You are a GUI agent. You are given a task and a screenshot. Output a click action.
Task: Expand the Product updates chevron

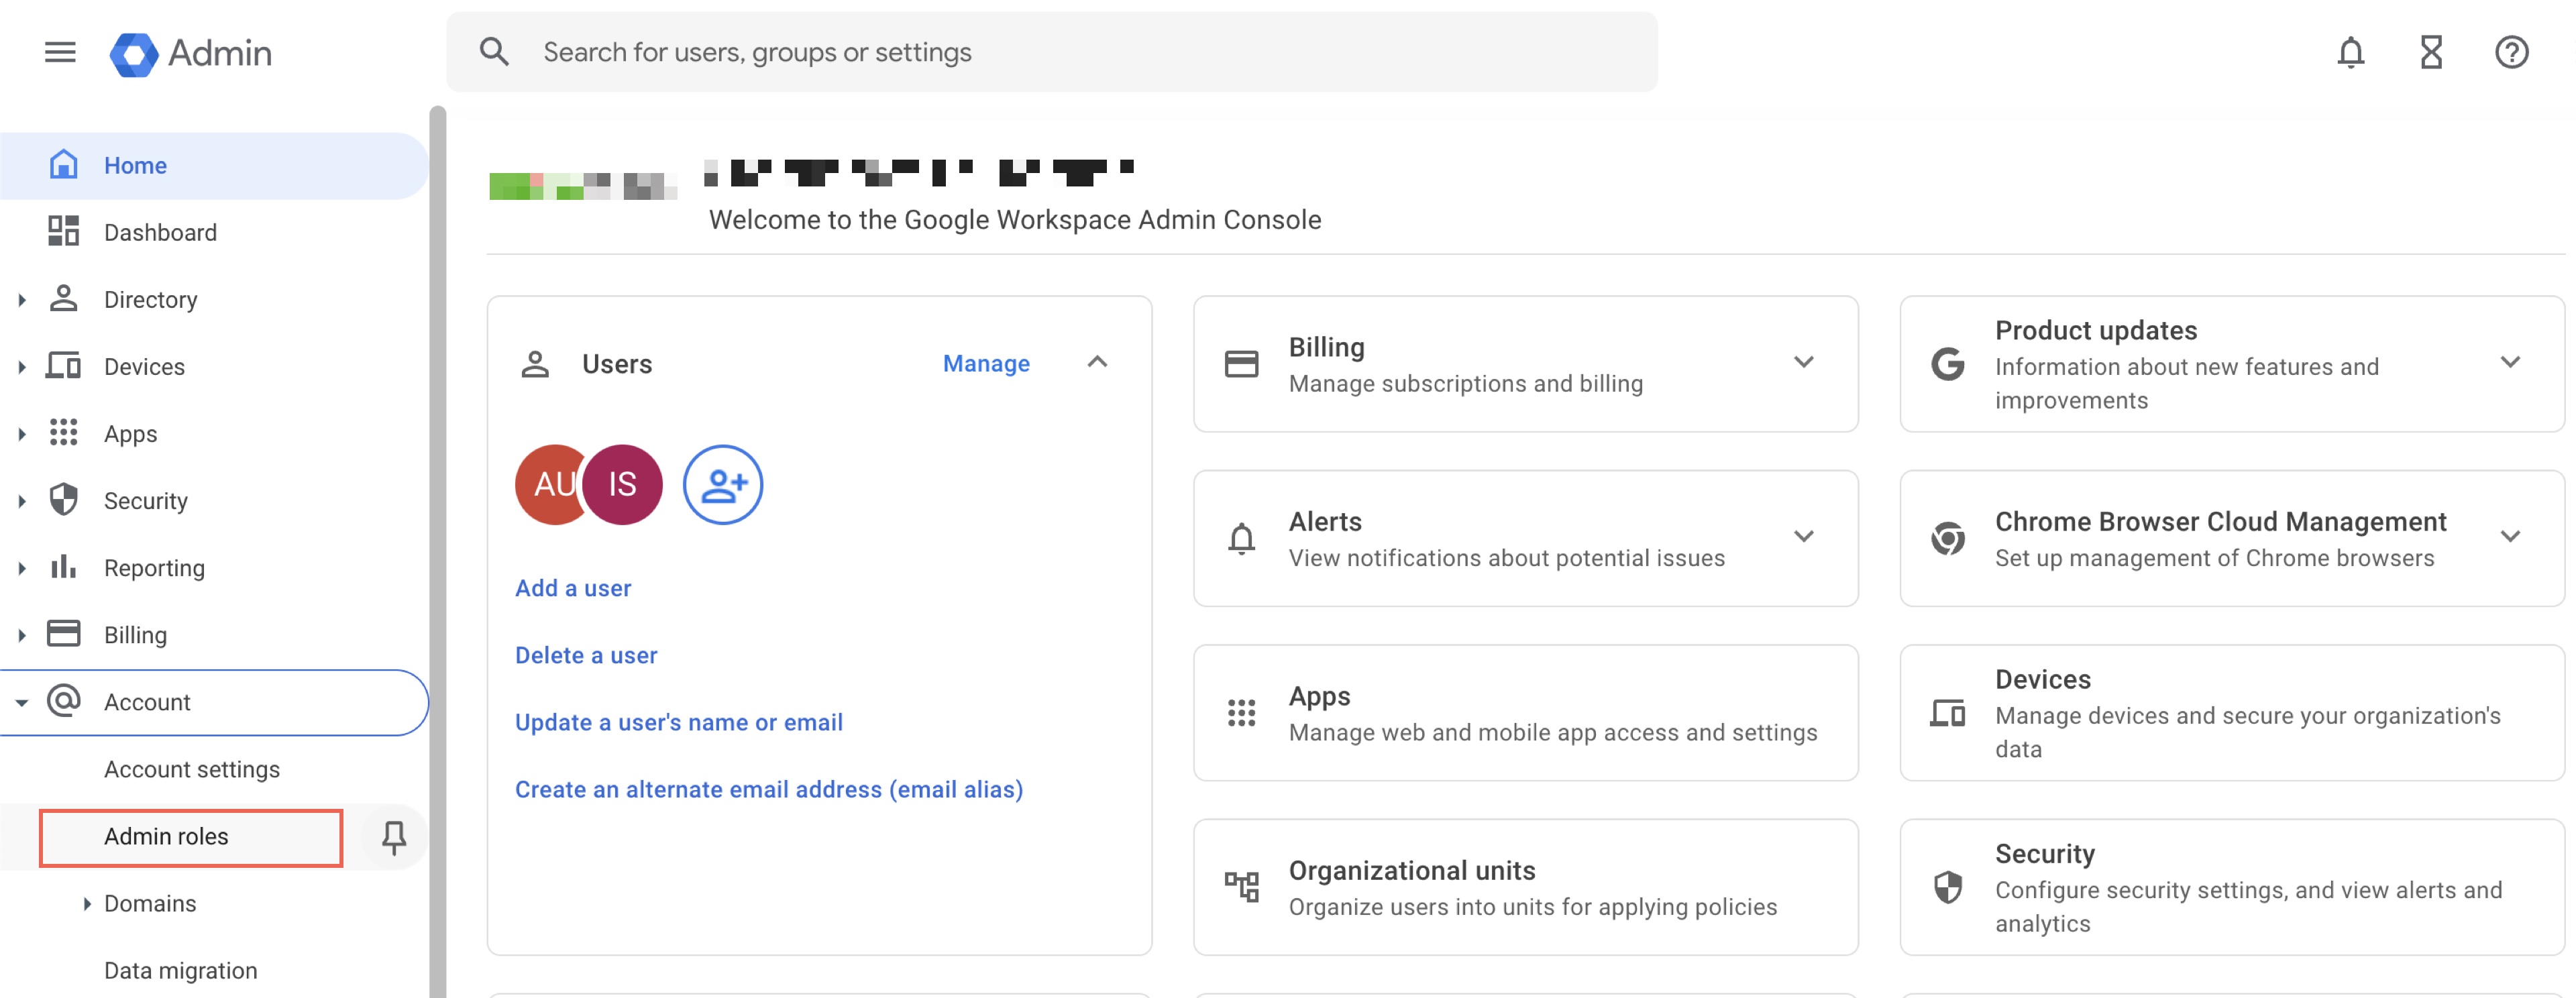pos(2509,362)
